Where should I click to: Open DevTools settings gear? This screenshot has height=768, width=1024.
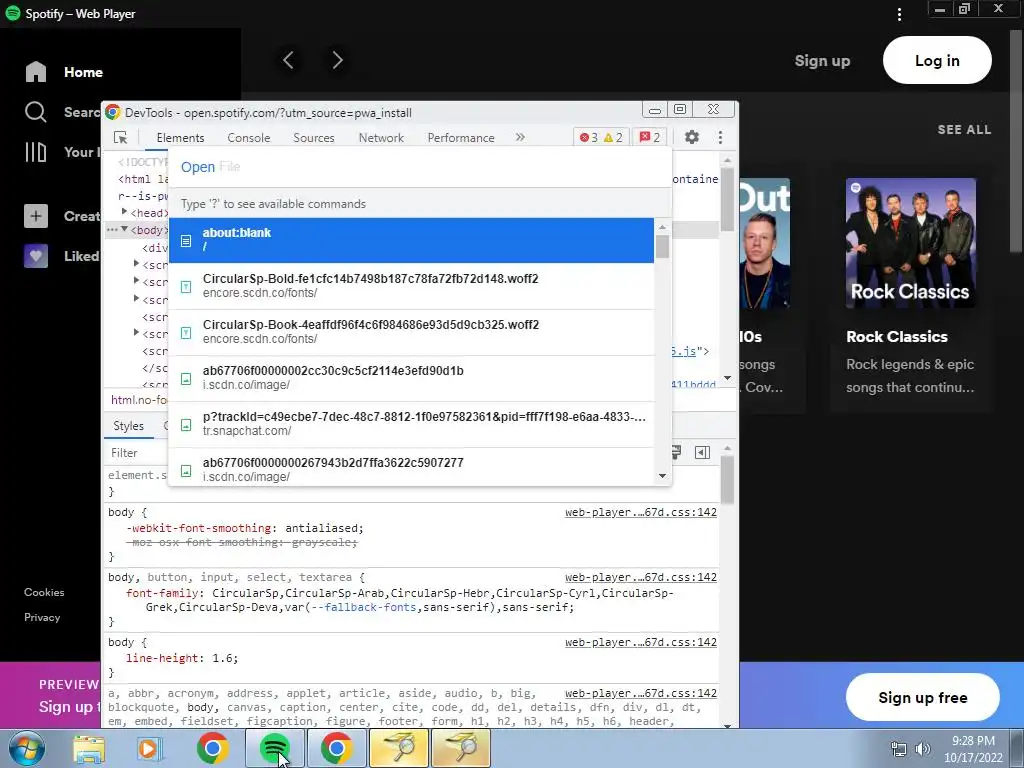point(692,137)
